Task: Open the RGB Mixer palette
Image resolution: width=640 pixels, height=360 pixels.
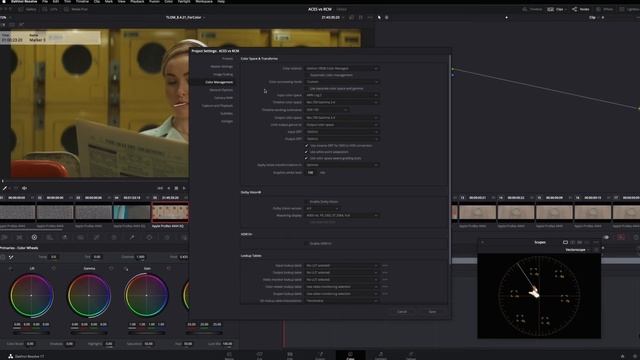Action: [x=64, y=237]
